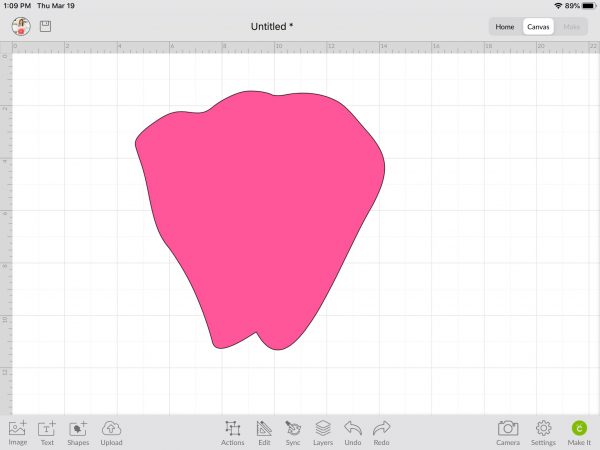Tap the Untitled project title

(x=272, y=26)
